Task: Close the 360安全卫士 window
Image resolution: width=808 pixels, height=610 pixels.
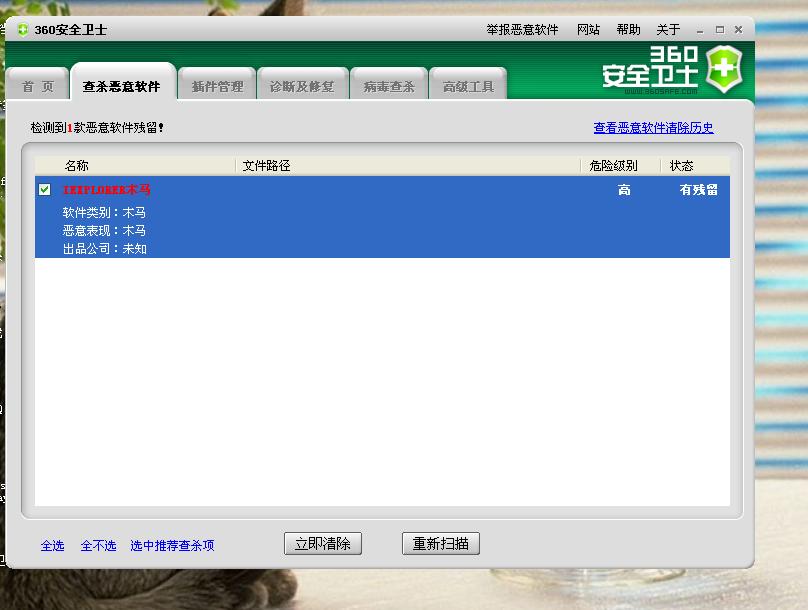Action: tap(738, 30)
